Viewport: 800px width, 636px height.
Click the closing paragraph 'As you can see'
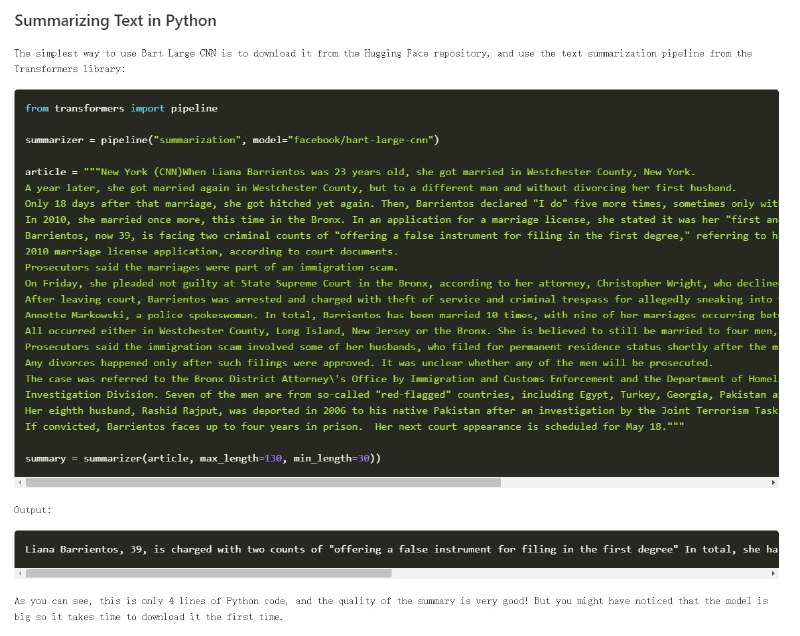[391, 608]
